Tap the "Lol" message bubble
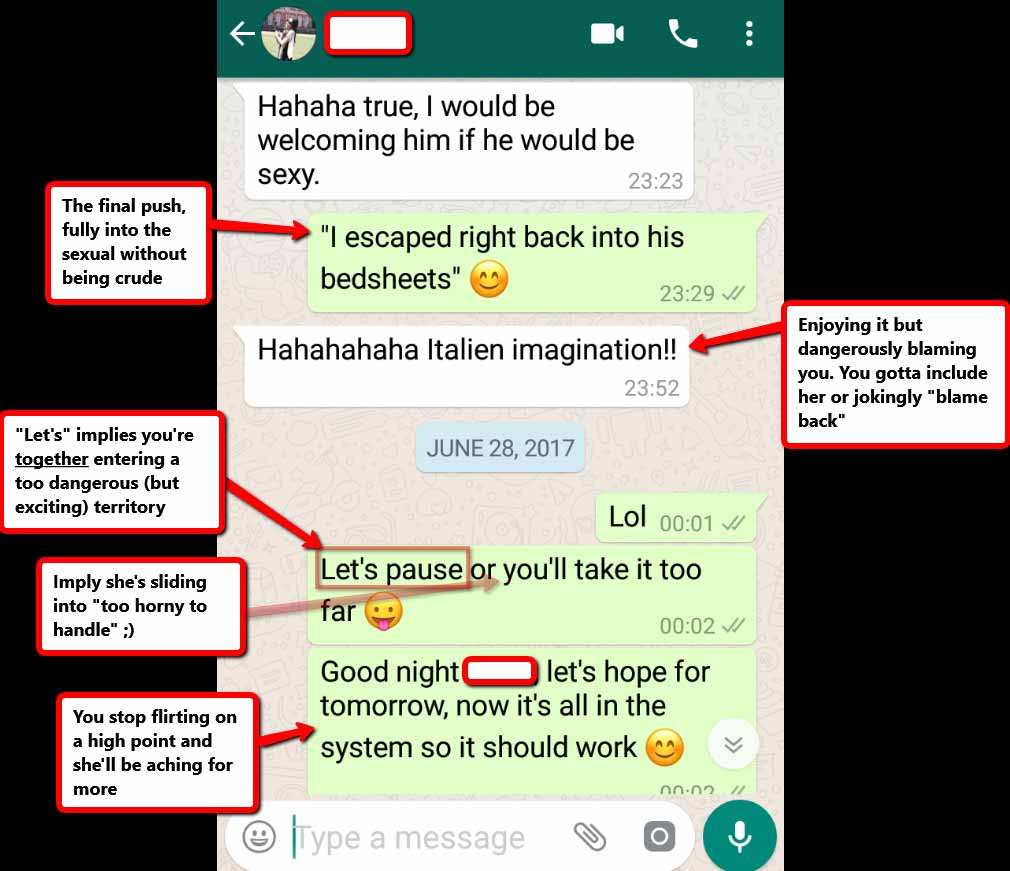The width and height of the screenshot is (1010, 871). pyautogui.click(x=680, y=517)
